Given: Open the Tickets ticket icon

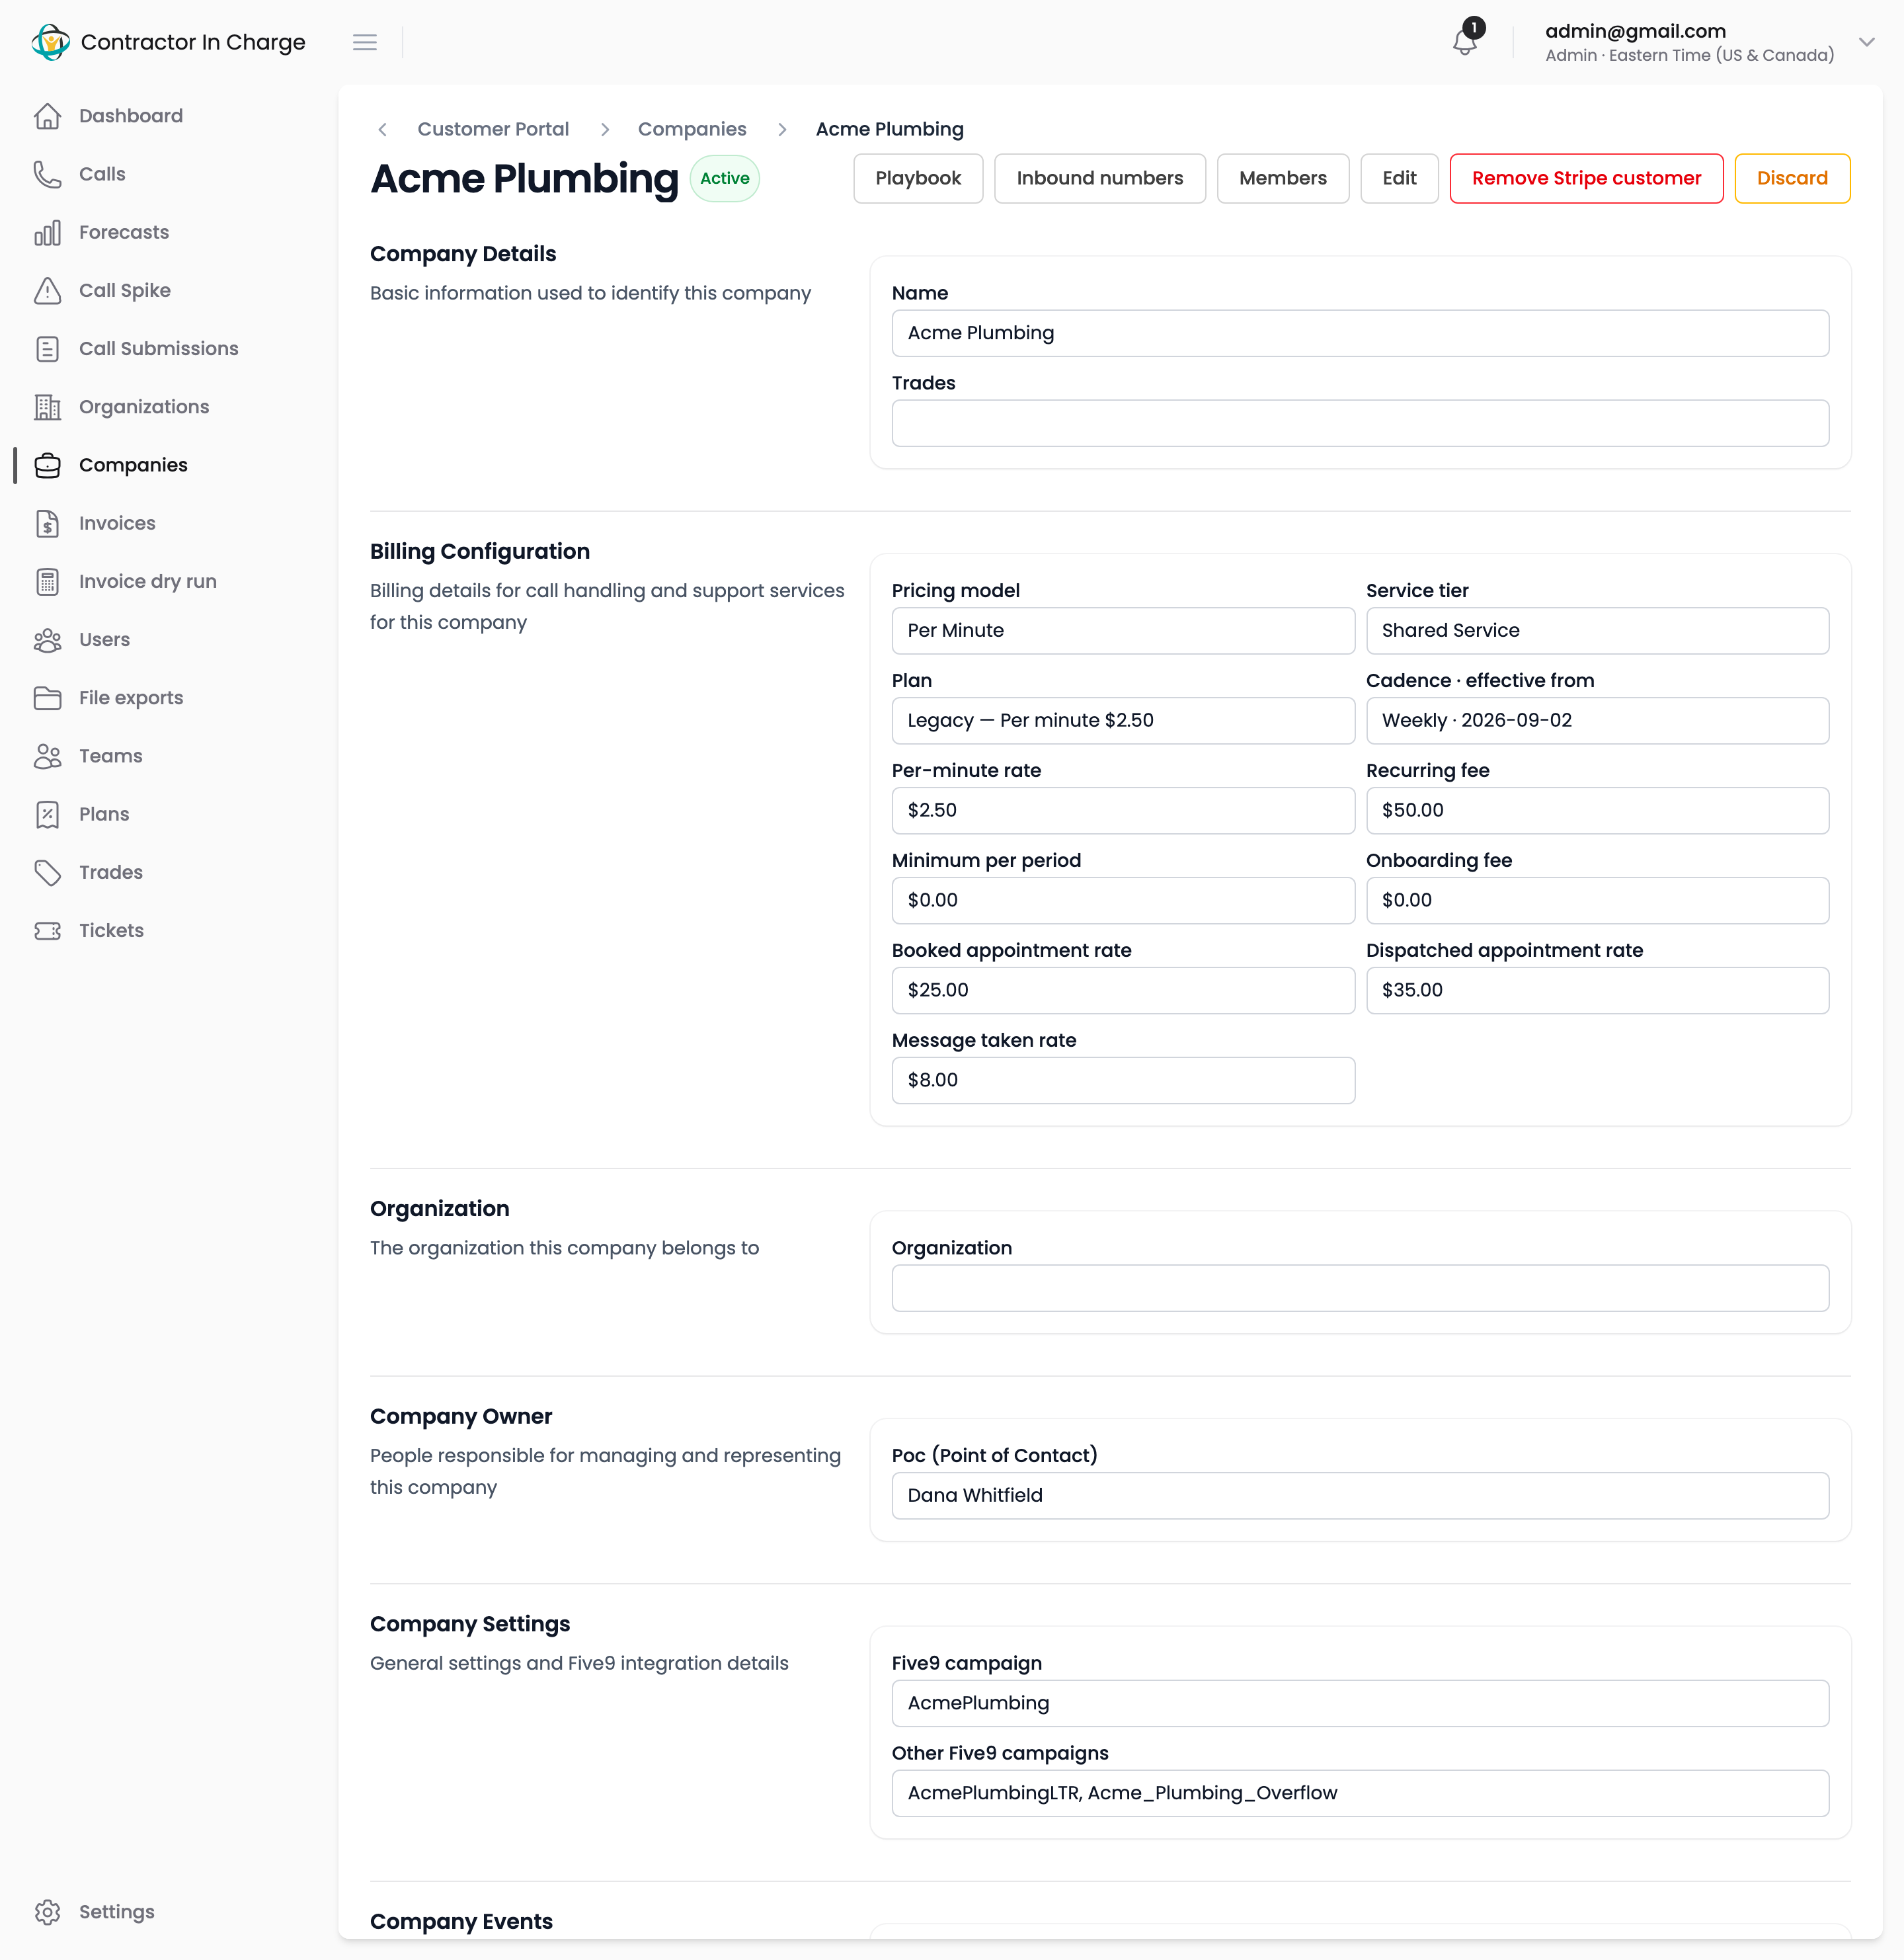Looking at the screenshot, I should pyautogui.click(x=47, y=930).
